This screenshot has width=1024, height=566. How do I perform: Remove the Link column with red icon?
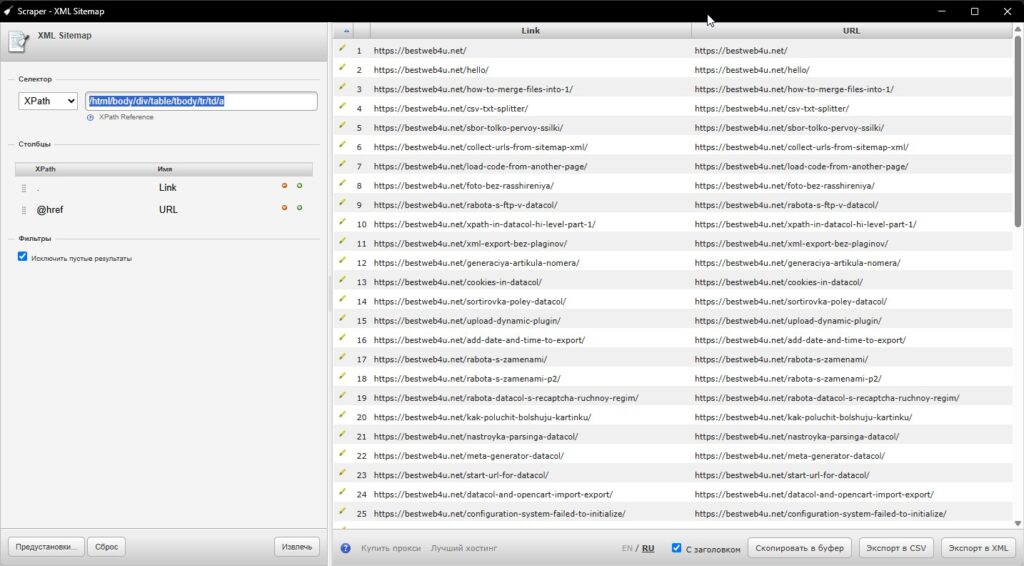coord(284,186)
